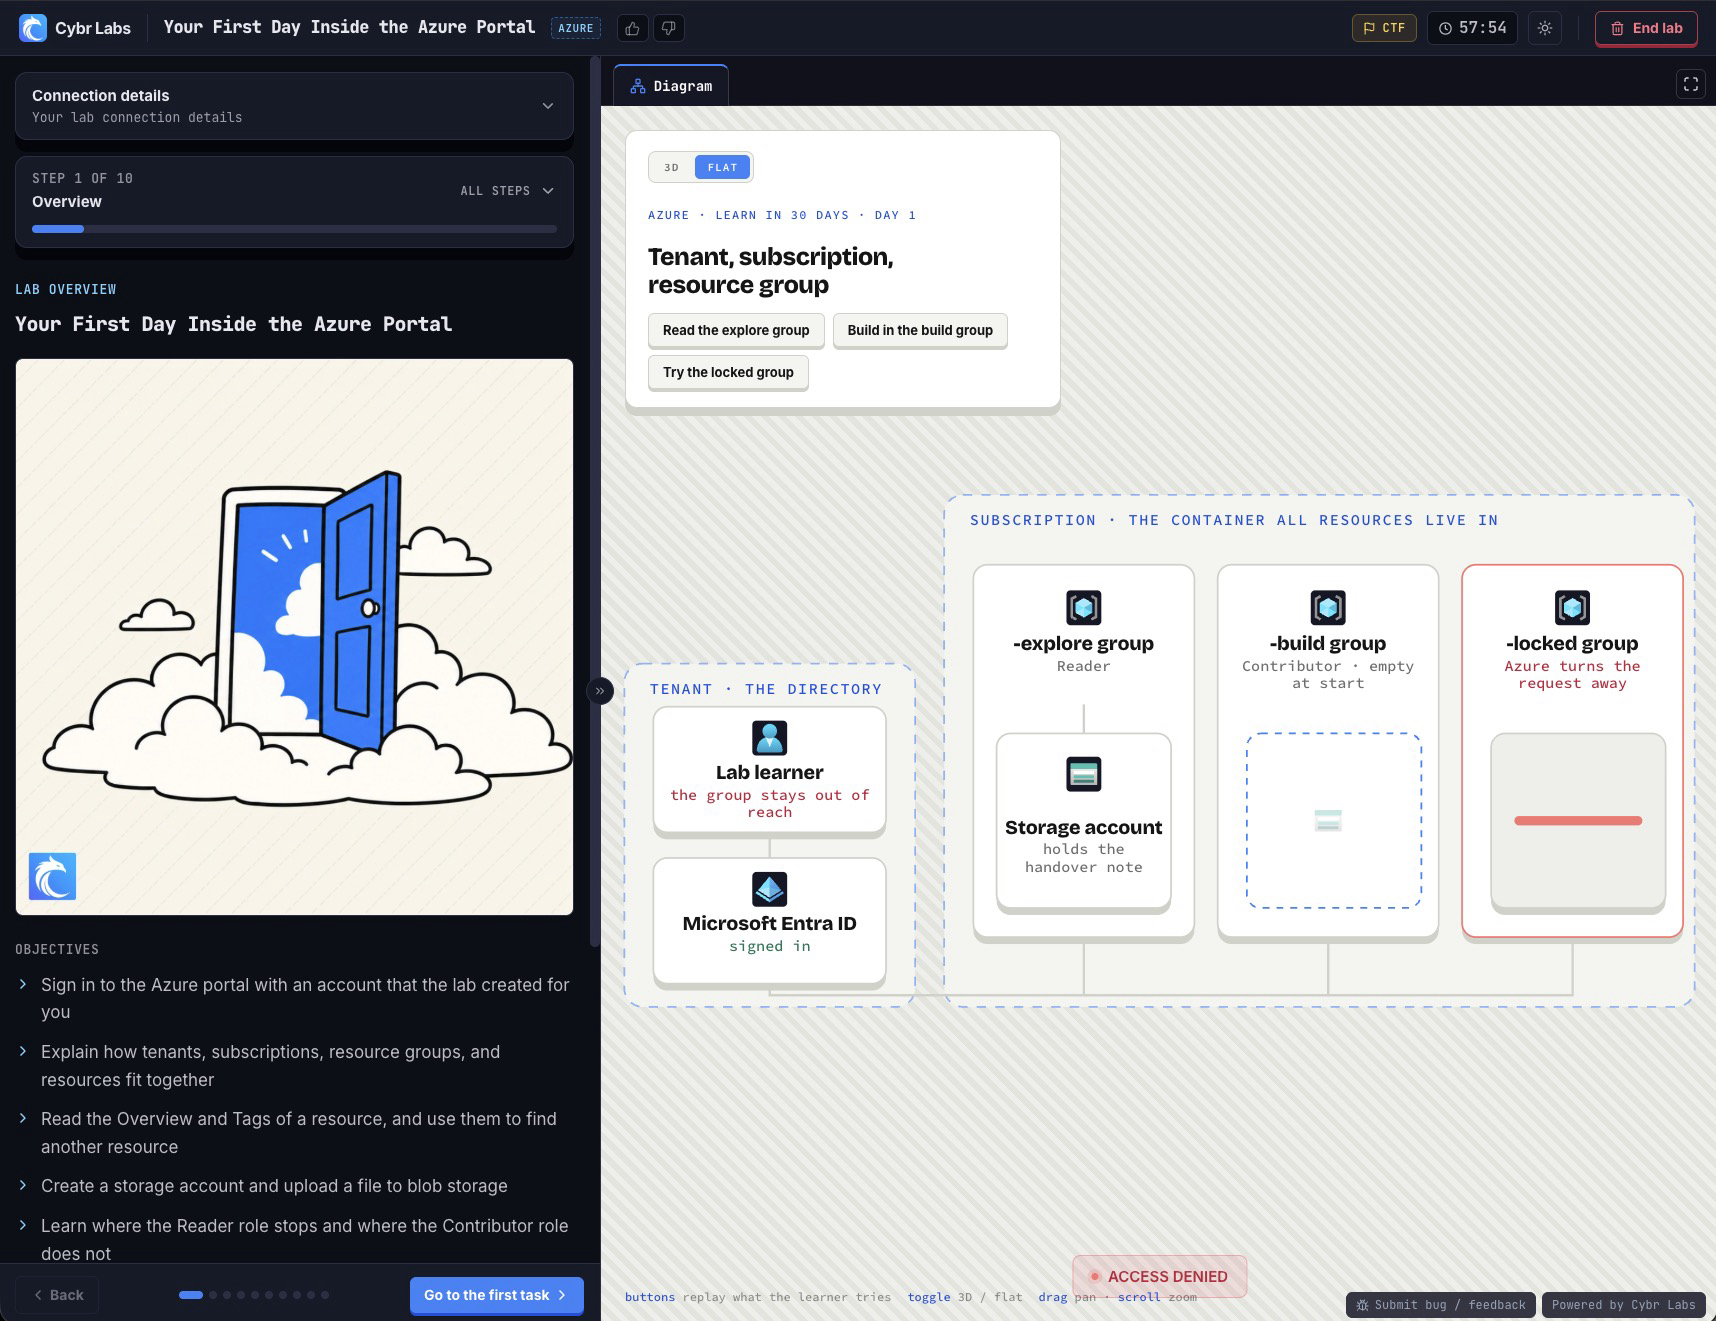Click the Cybr Labs logo icon

tap(33, 28)
